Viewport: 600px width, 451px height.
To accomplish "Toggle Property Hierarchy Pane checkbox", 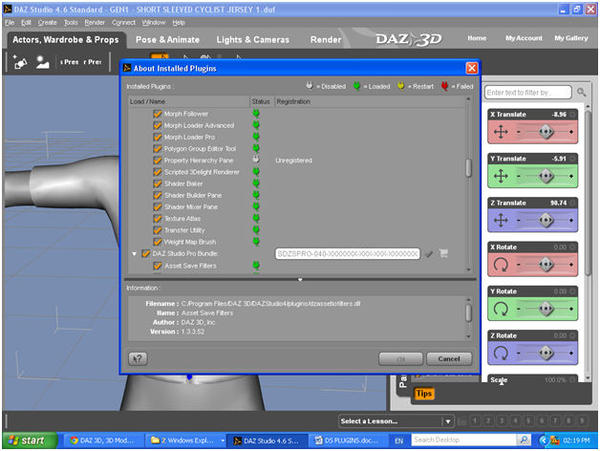I will pos(157,160).
